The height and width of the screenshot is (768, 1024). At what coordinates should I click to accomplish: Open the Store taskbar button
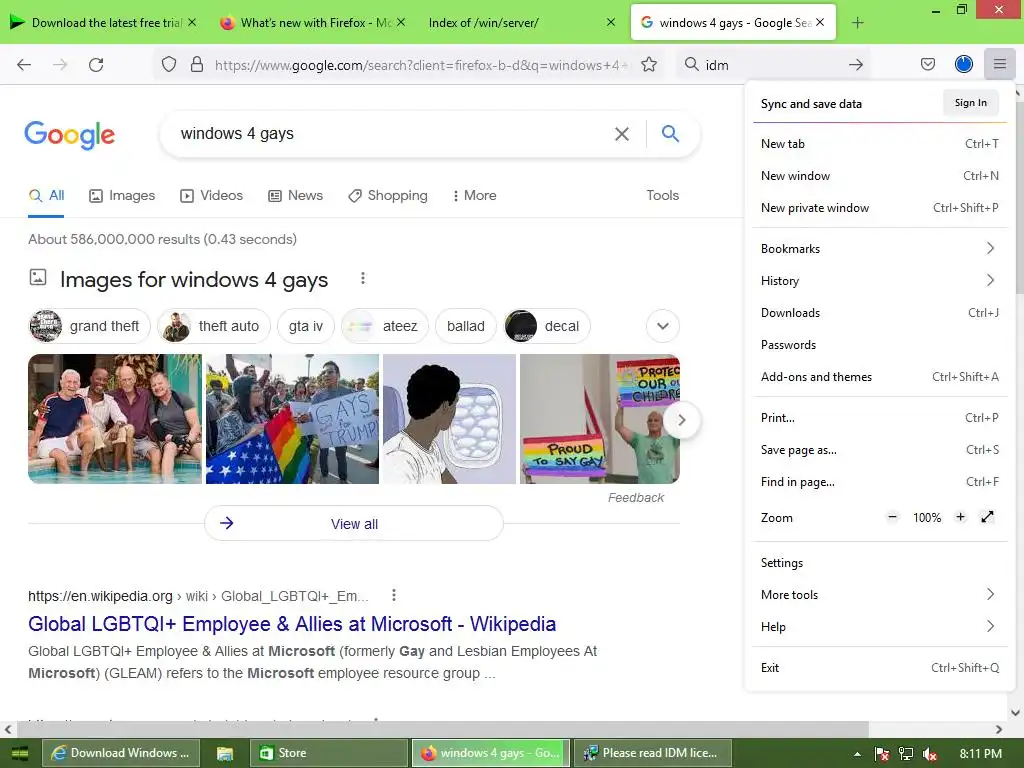click(x=329, y=753)
